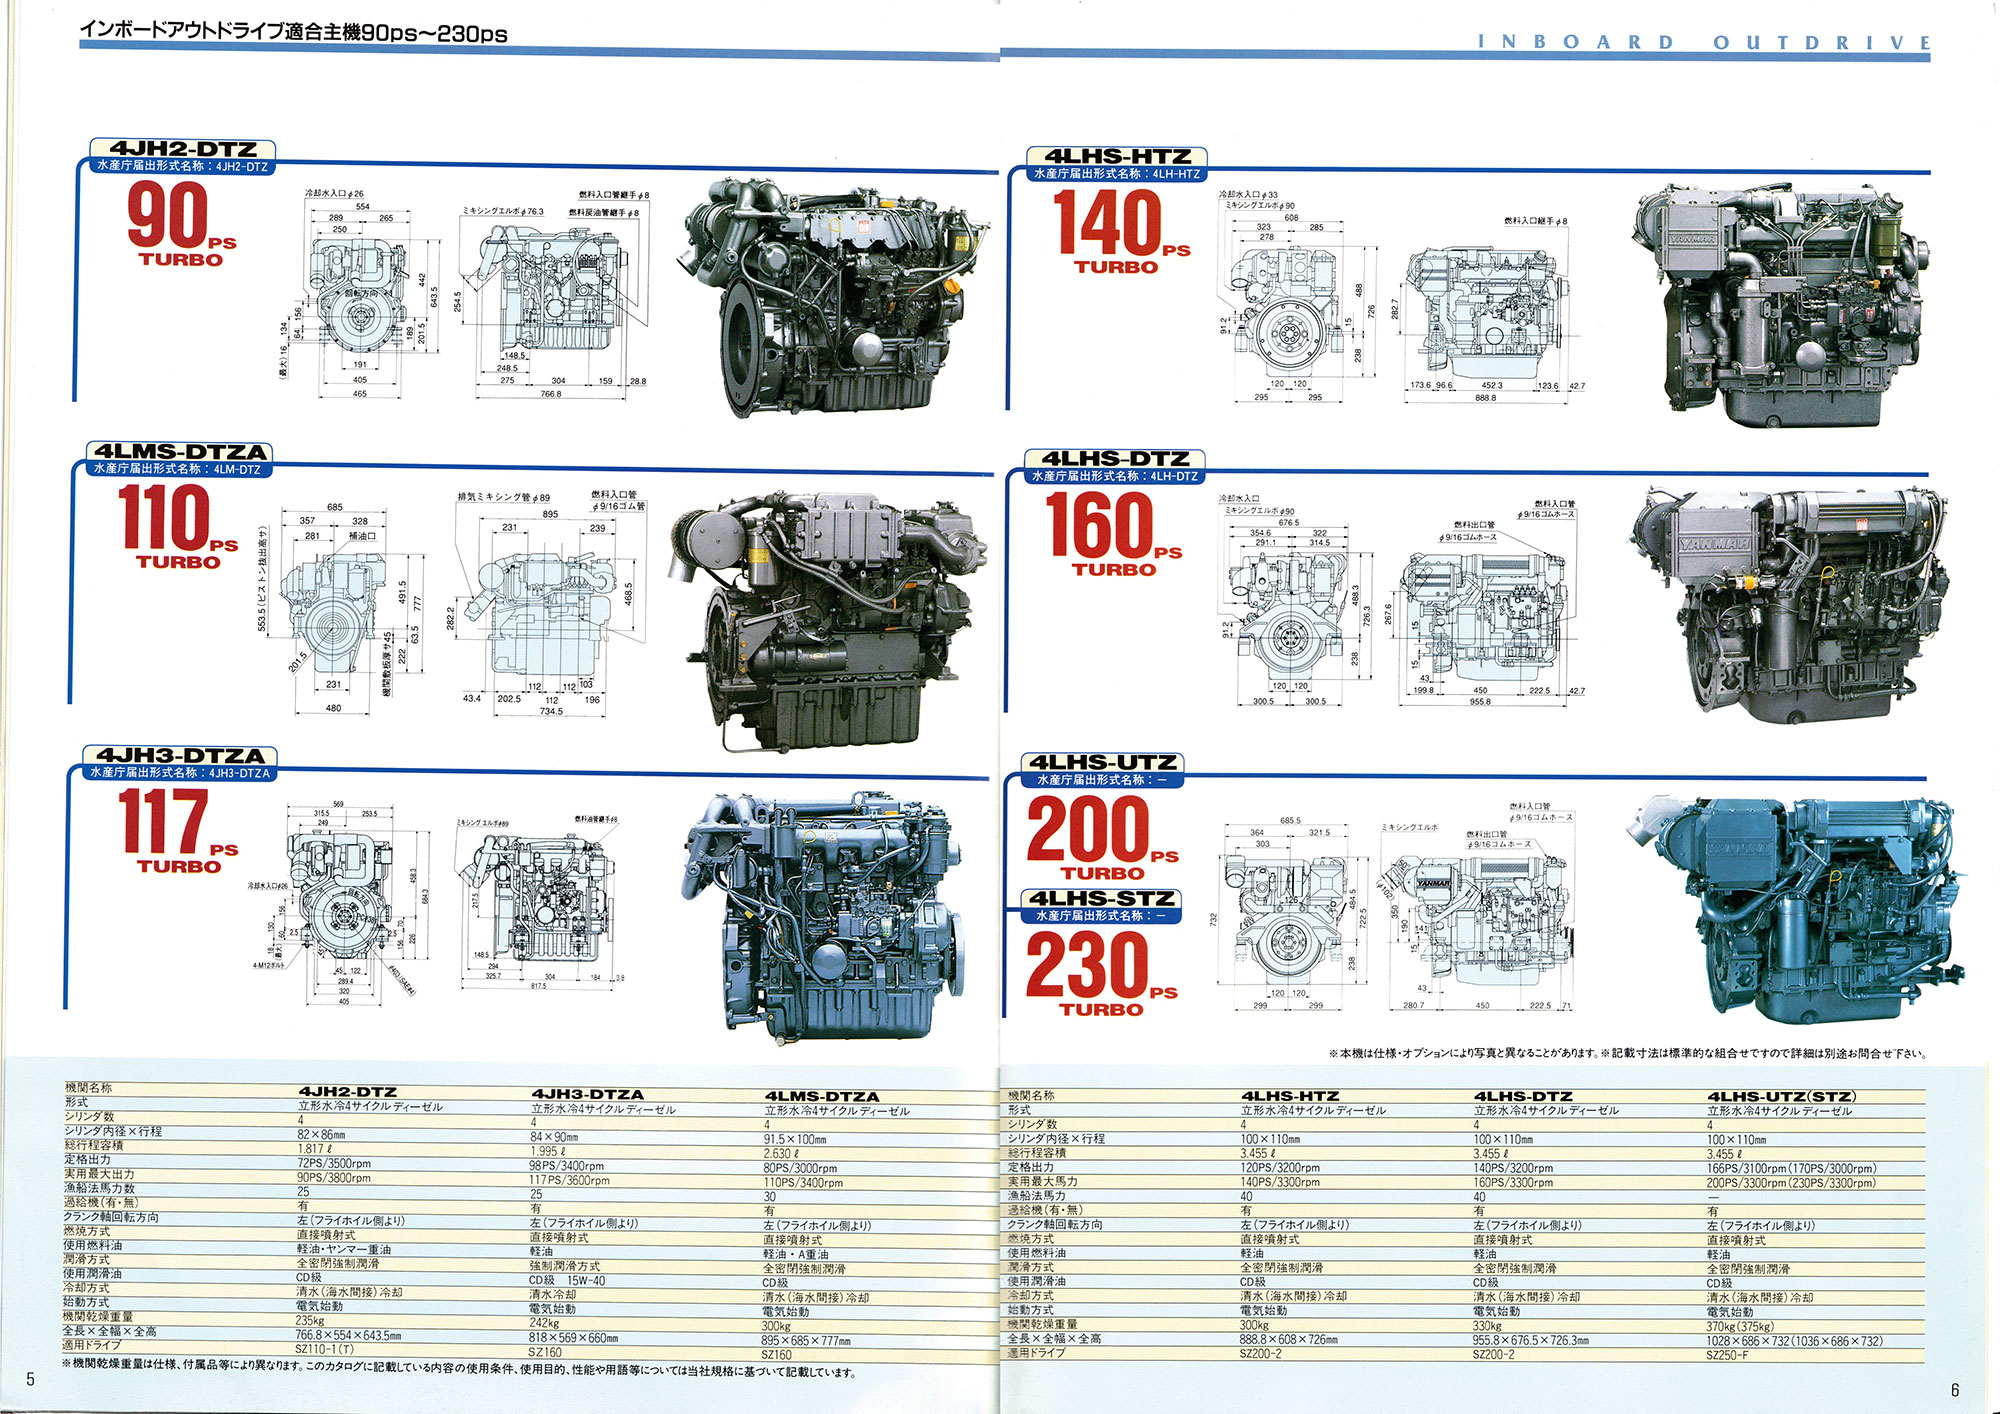2000x1414 pixels.
Task: Click the '91.5×100mm' bore and stroke value
Action: coord(795,1139)
